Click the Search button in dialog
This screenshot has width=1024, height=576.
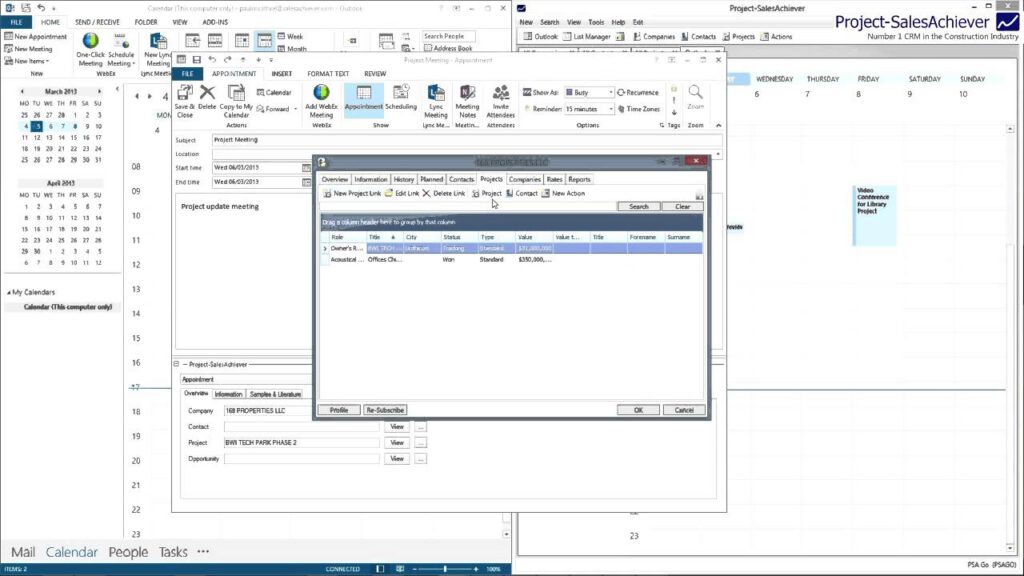[639, 206]
